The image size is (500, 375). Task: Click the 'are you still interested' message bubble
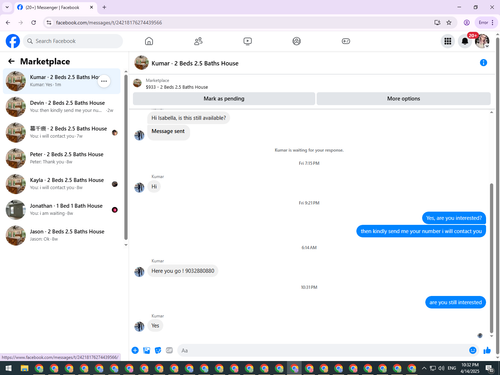click(455, 302)
